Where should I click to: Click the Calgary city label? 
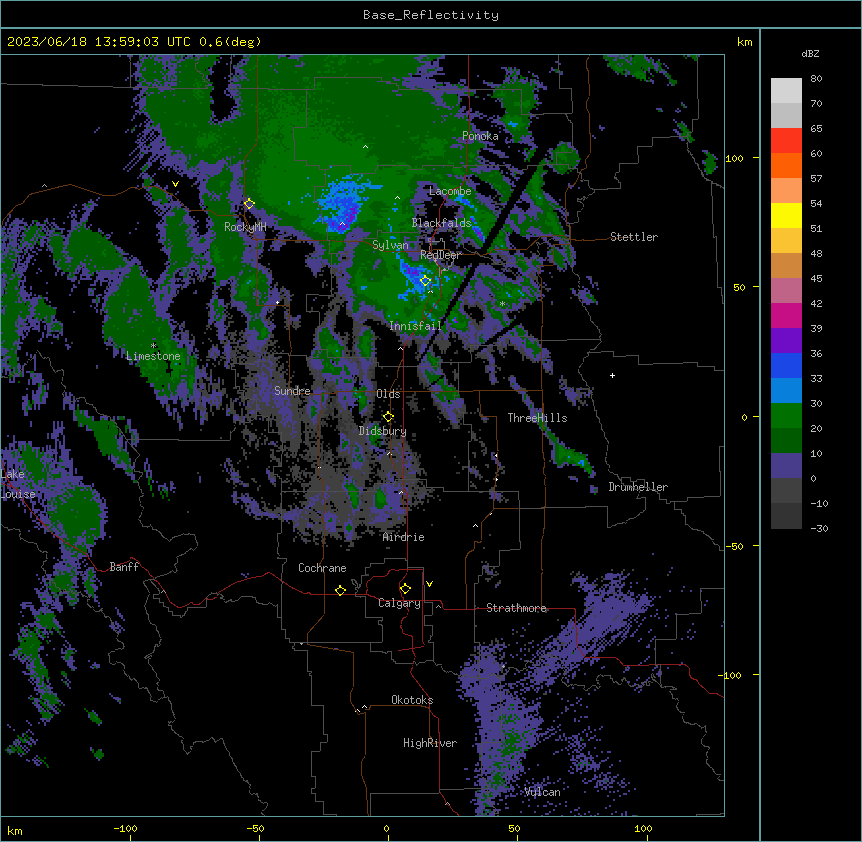pos(399,603)
